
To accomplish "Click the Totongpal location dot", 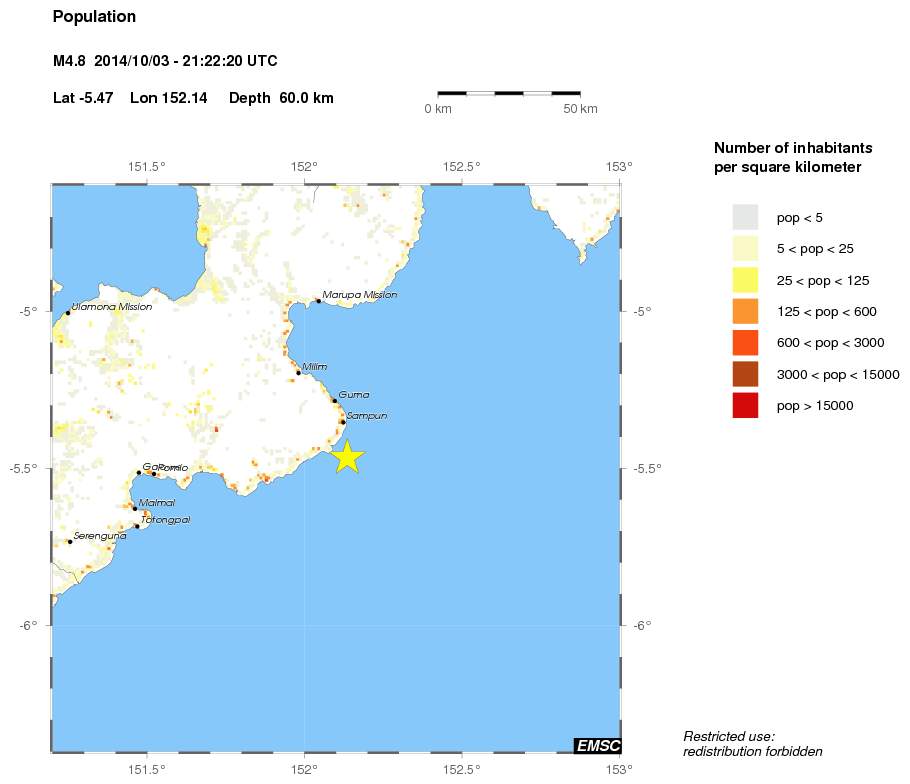I will (x=137, y=526).
